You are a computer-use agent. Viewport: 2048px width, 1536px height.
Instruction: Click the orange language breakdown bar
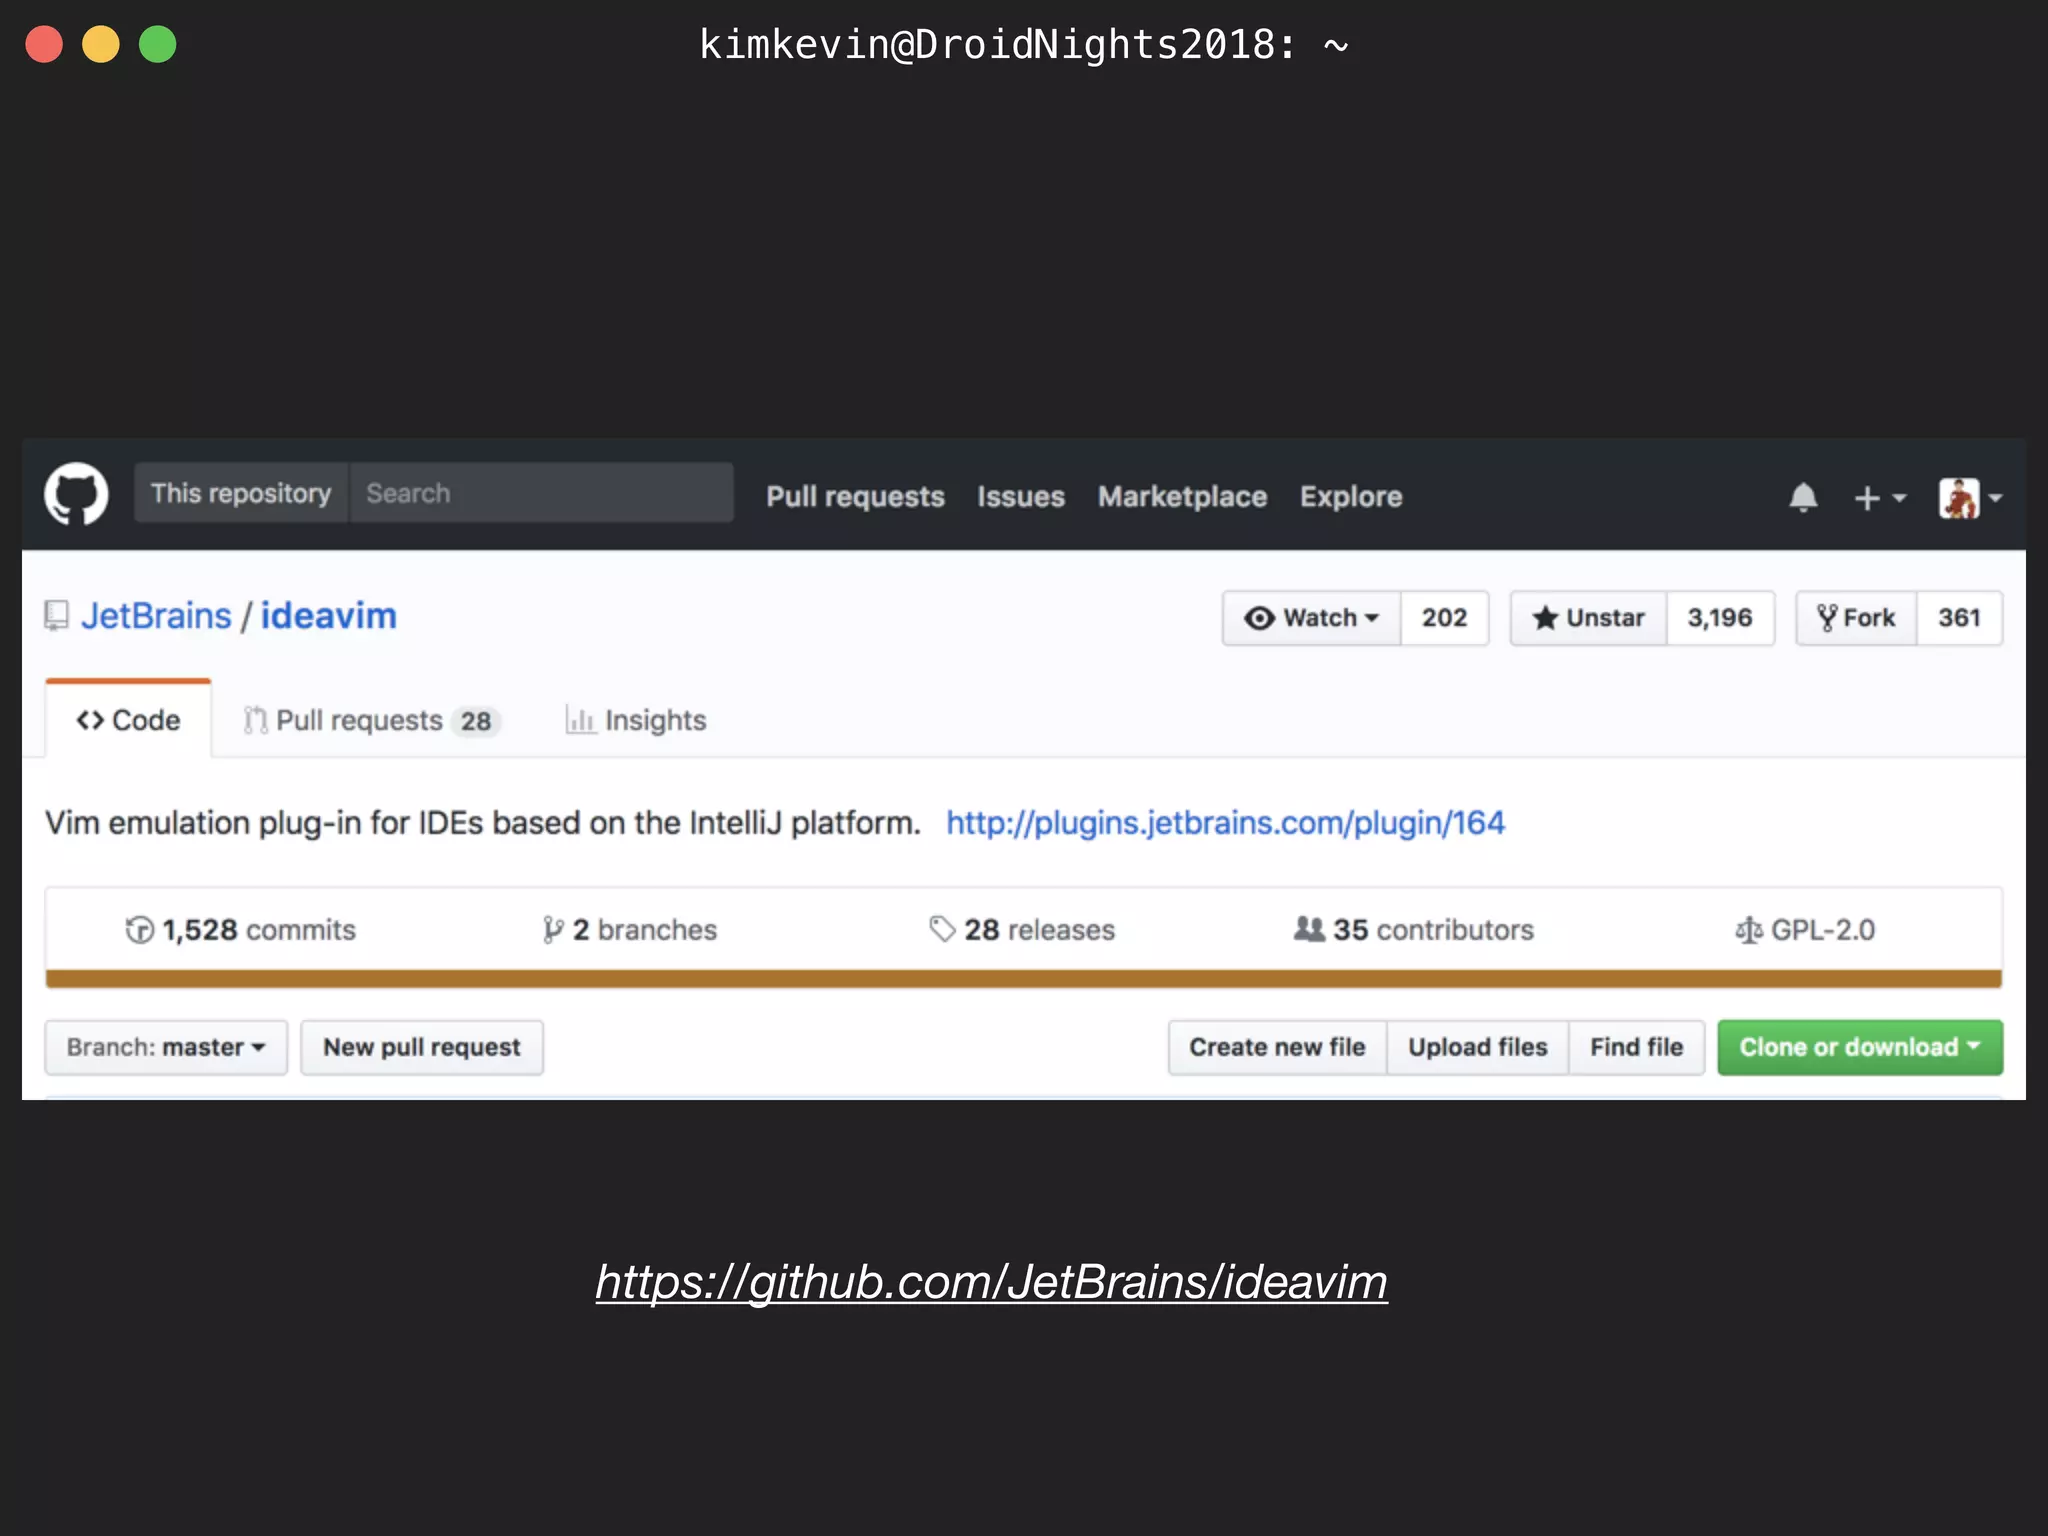click(x=1024, y=978)
